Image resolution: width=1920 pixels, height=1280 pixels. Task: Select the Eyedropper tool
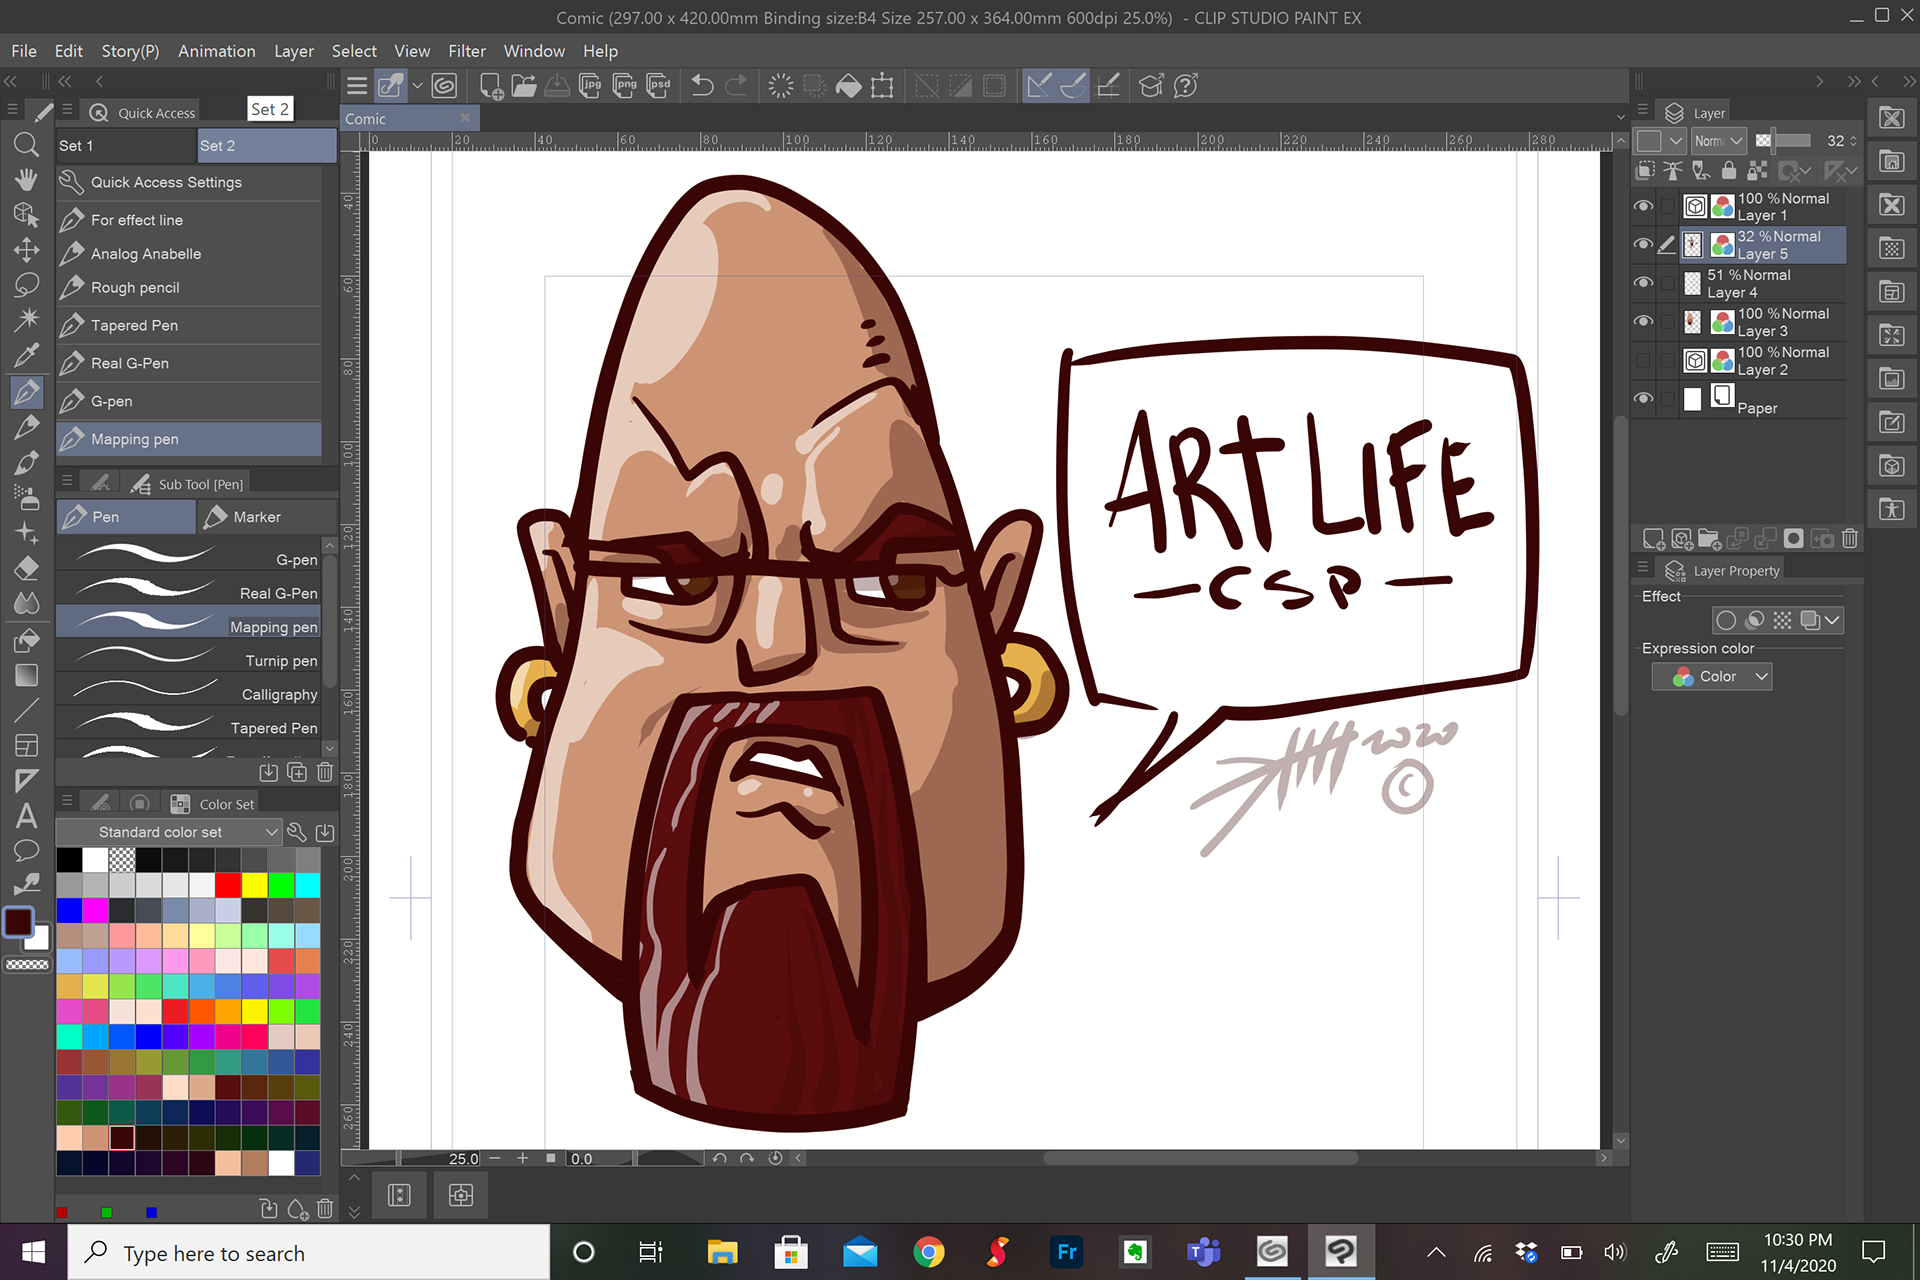click(x=26, y=355)
